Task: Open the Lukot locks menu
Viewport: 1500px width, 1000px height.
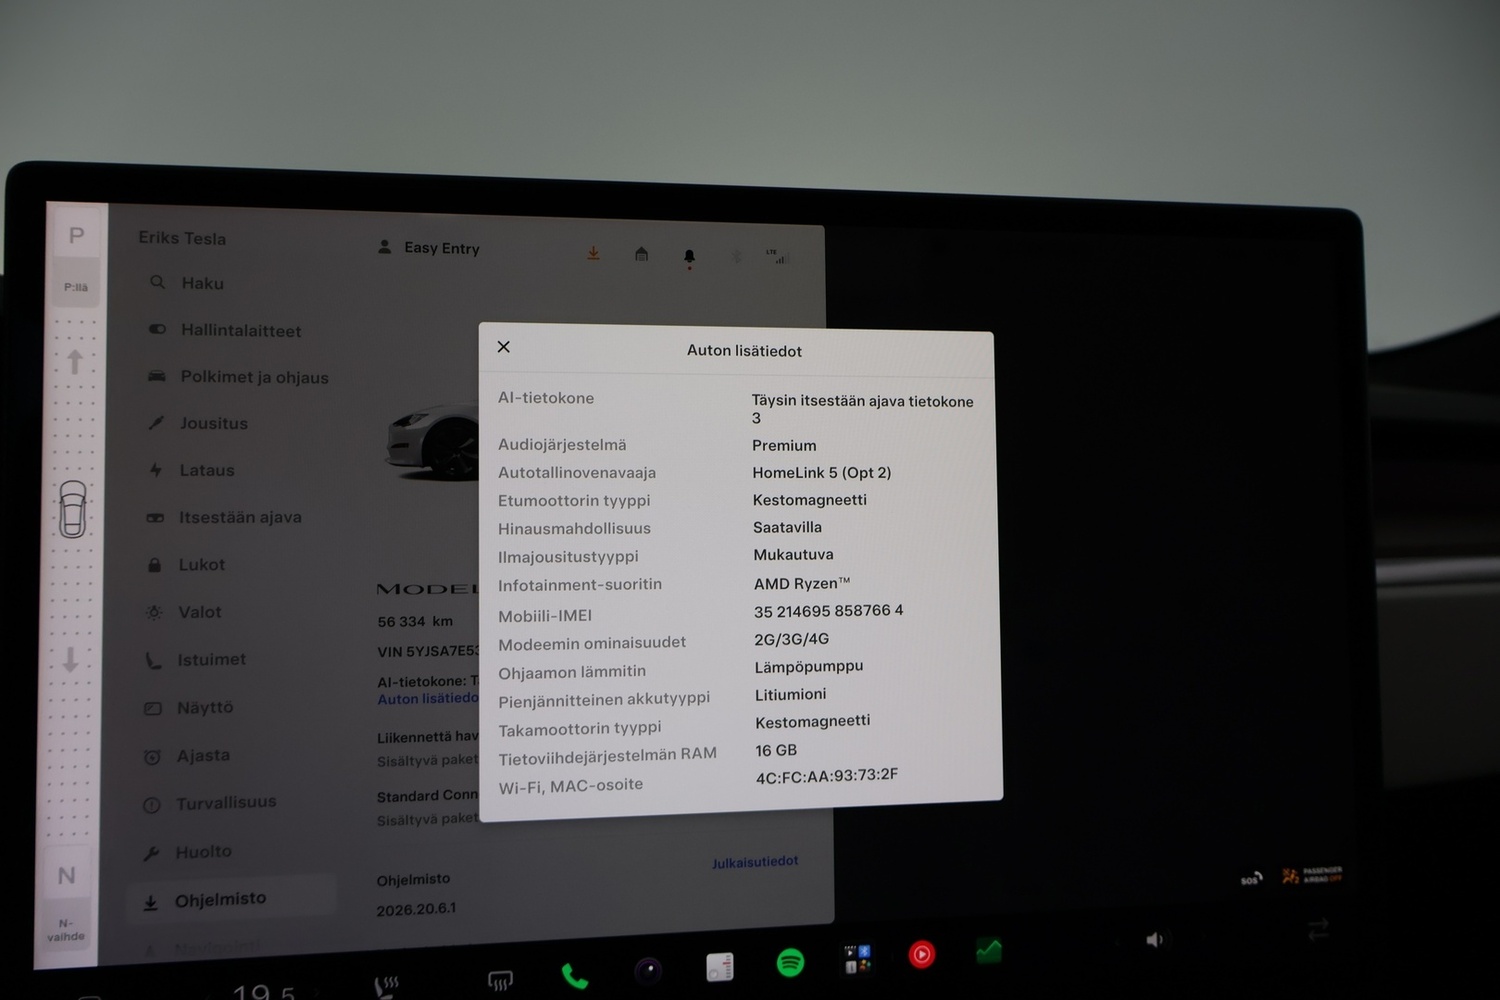Action: pos(185,565)
